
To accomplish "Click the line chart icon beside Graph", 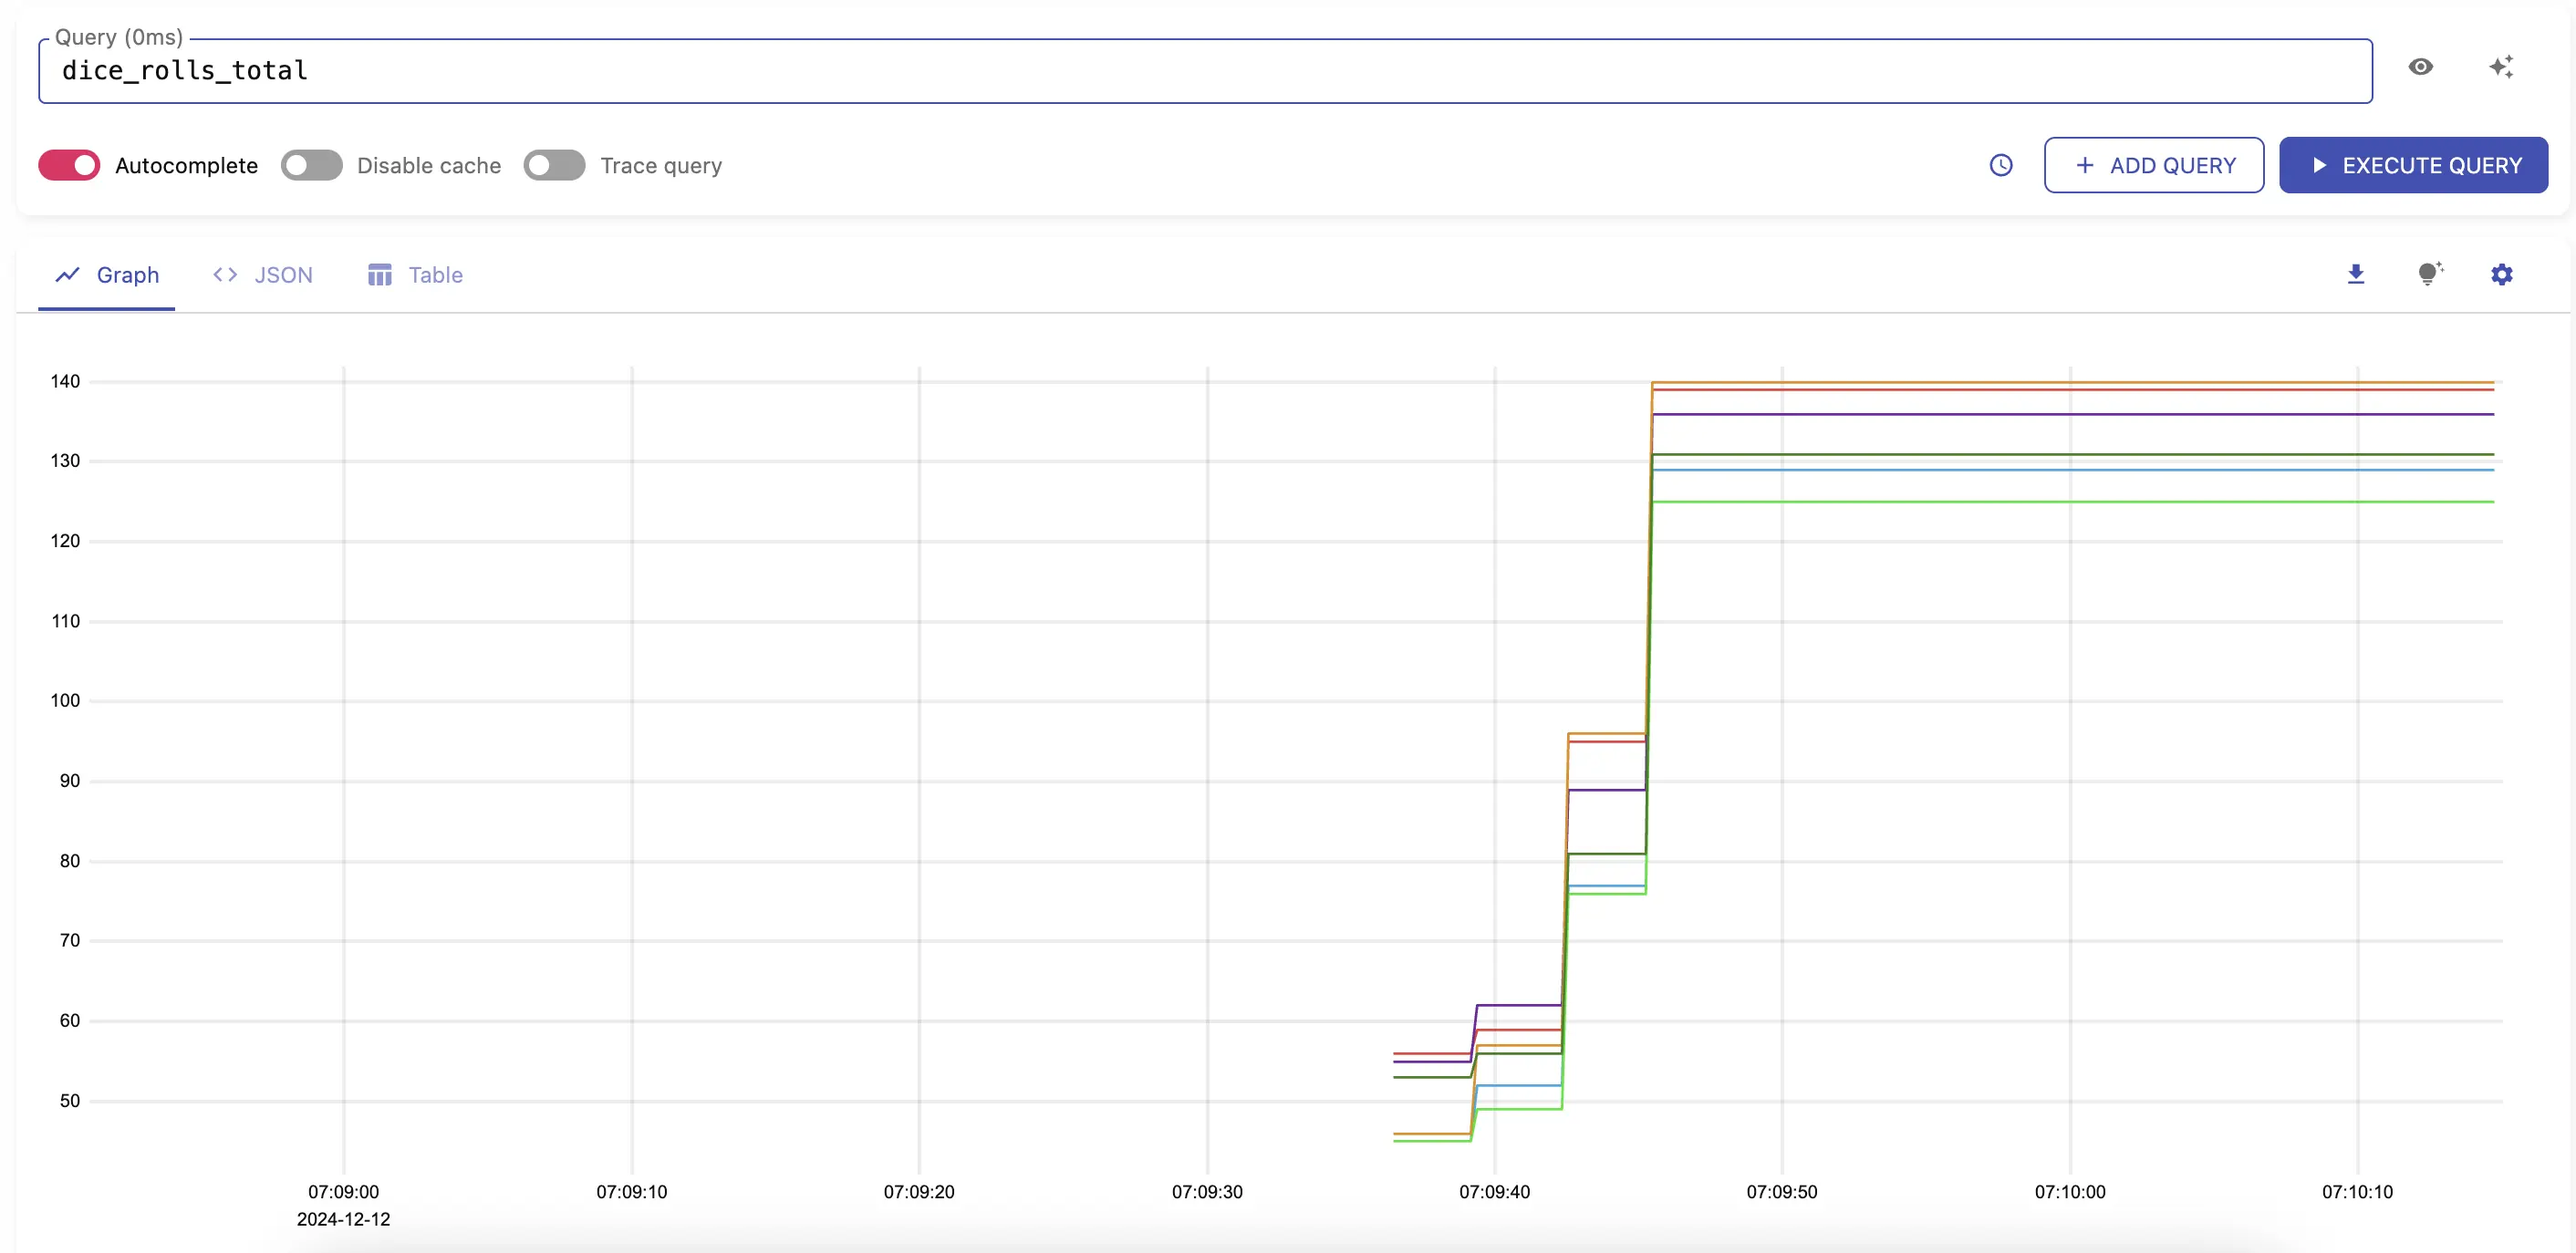I will (67, 275).
